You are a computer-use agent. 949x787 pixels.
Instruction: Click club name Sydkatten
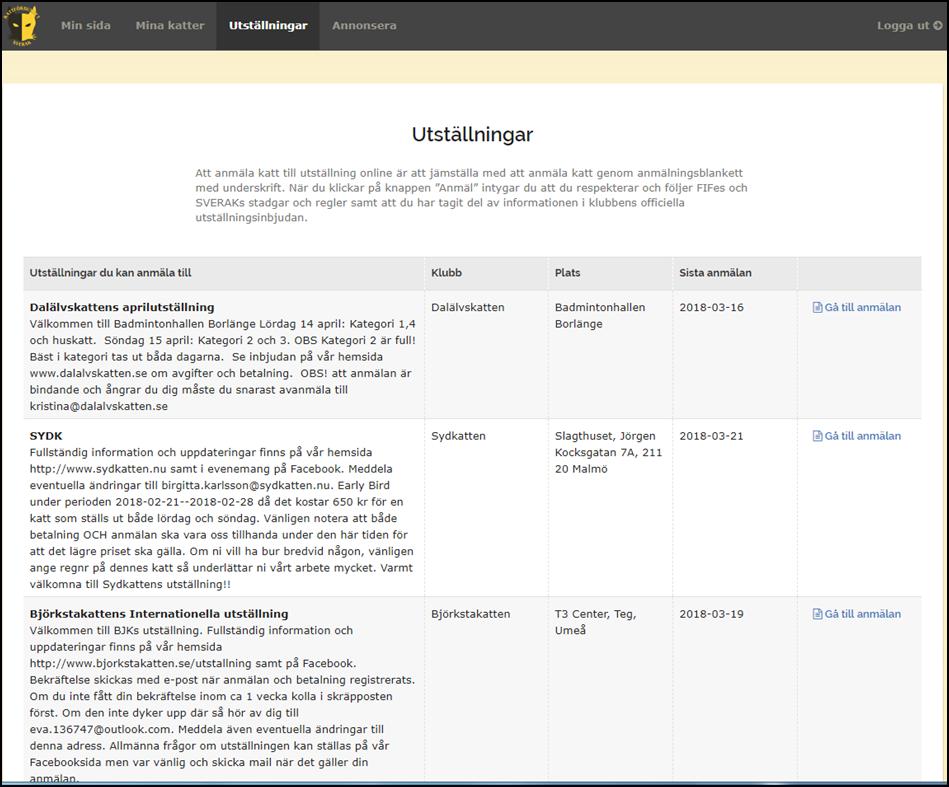458,436
